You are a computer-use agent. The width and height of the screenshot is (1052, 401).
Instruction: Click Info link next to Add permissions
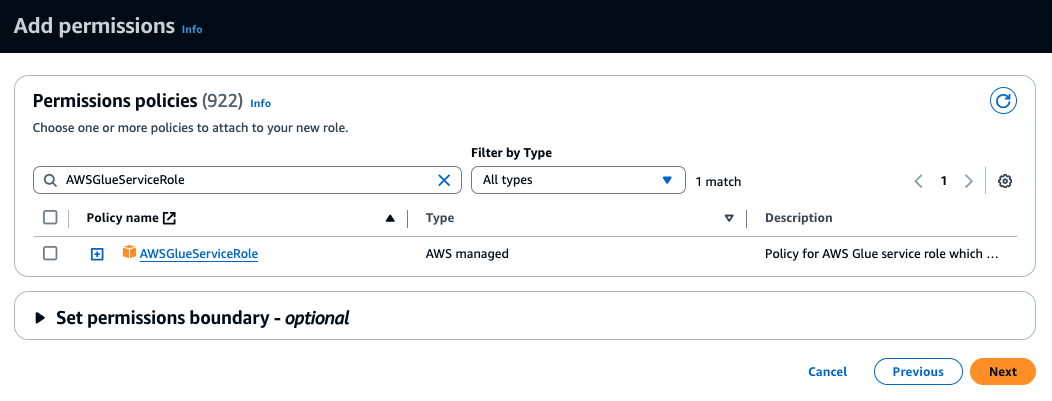[x=192, y=29]
